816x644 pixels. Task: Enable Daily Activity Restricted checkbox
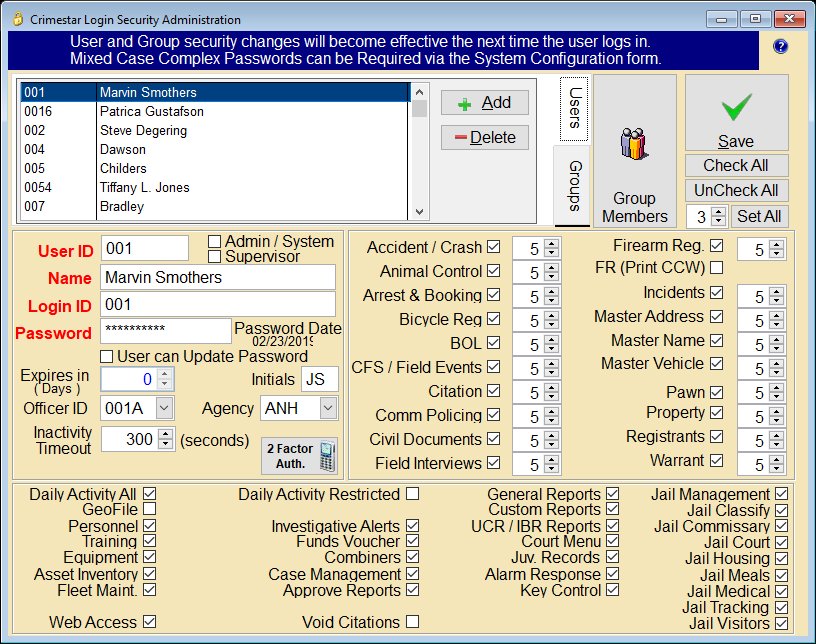(x=413, y=494)
